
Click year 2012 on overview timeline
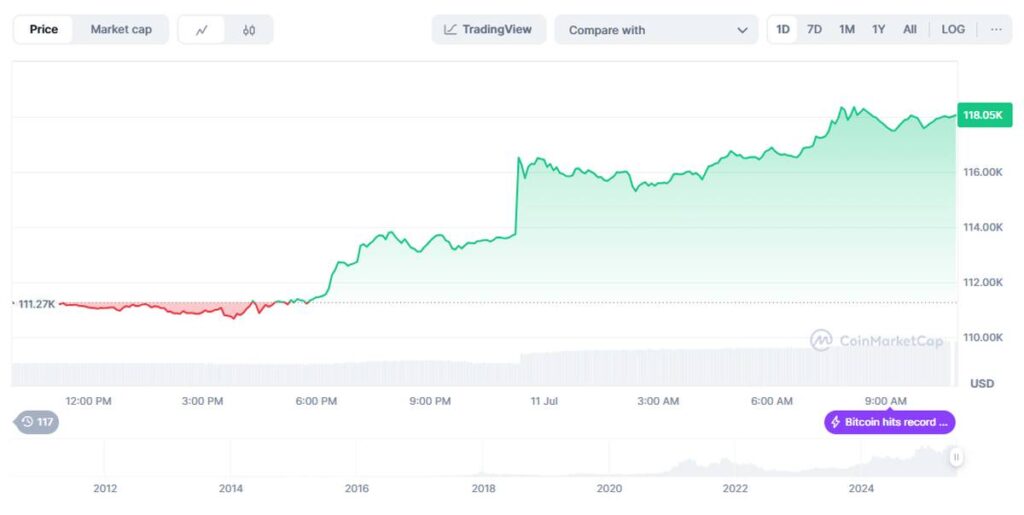click(105, 488)
